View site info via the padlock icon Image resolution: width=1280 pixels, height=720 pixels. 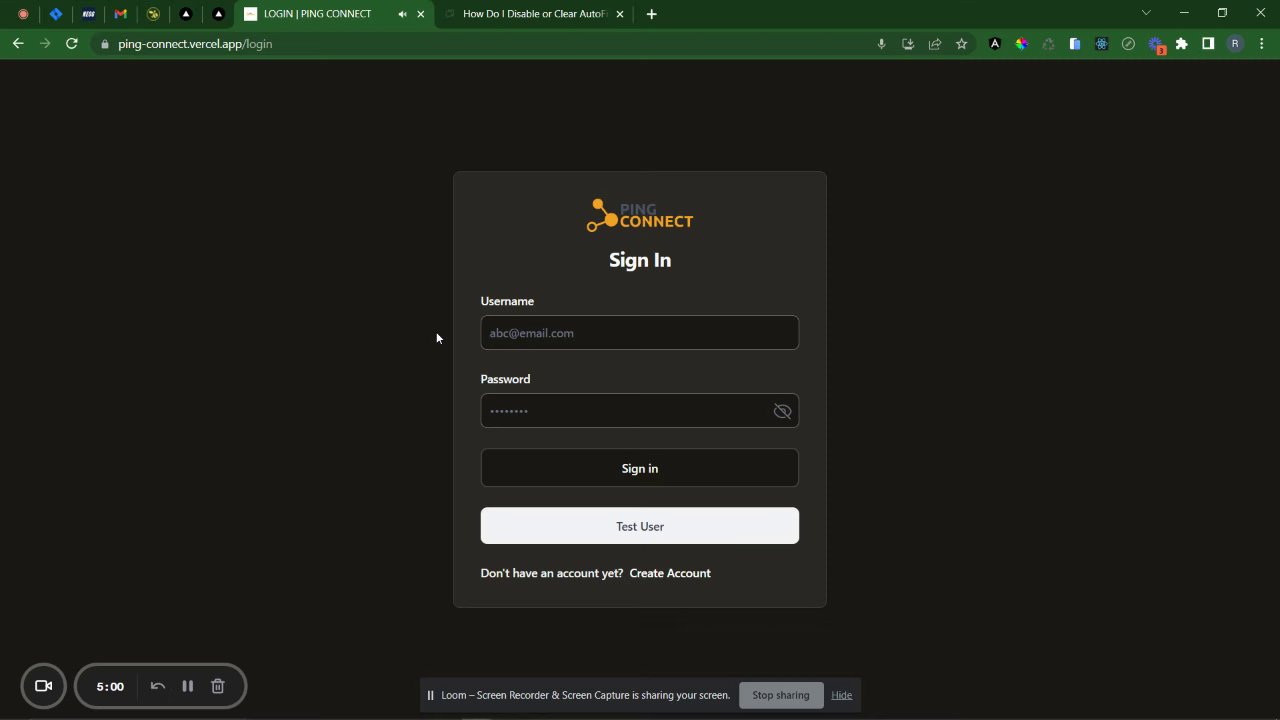tap(104, 44)
